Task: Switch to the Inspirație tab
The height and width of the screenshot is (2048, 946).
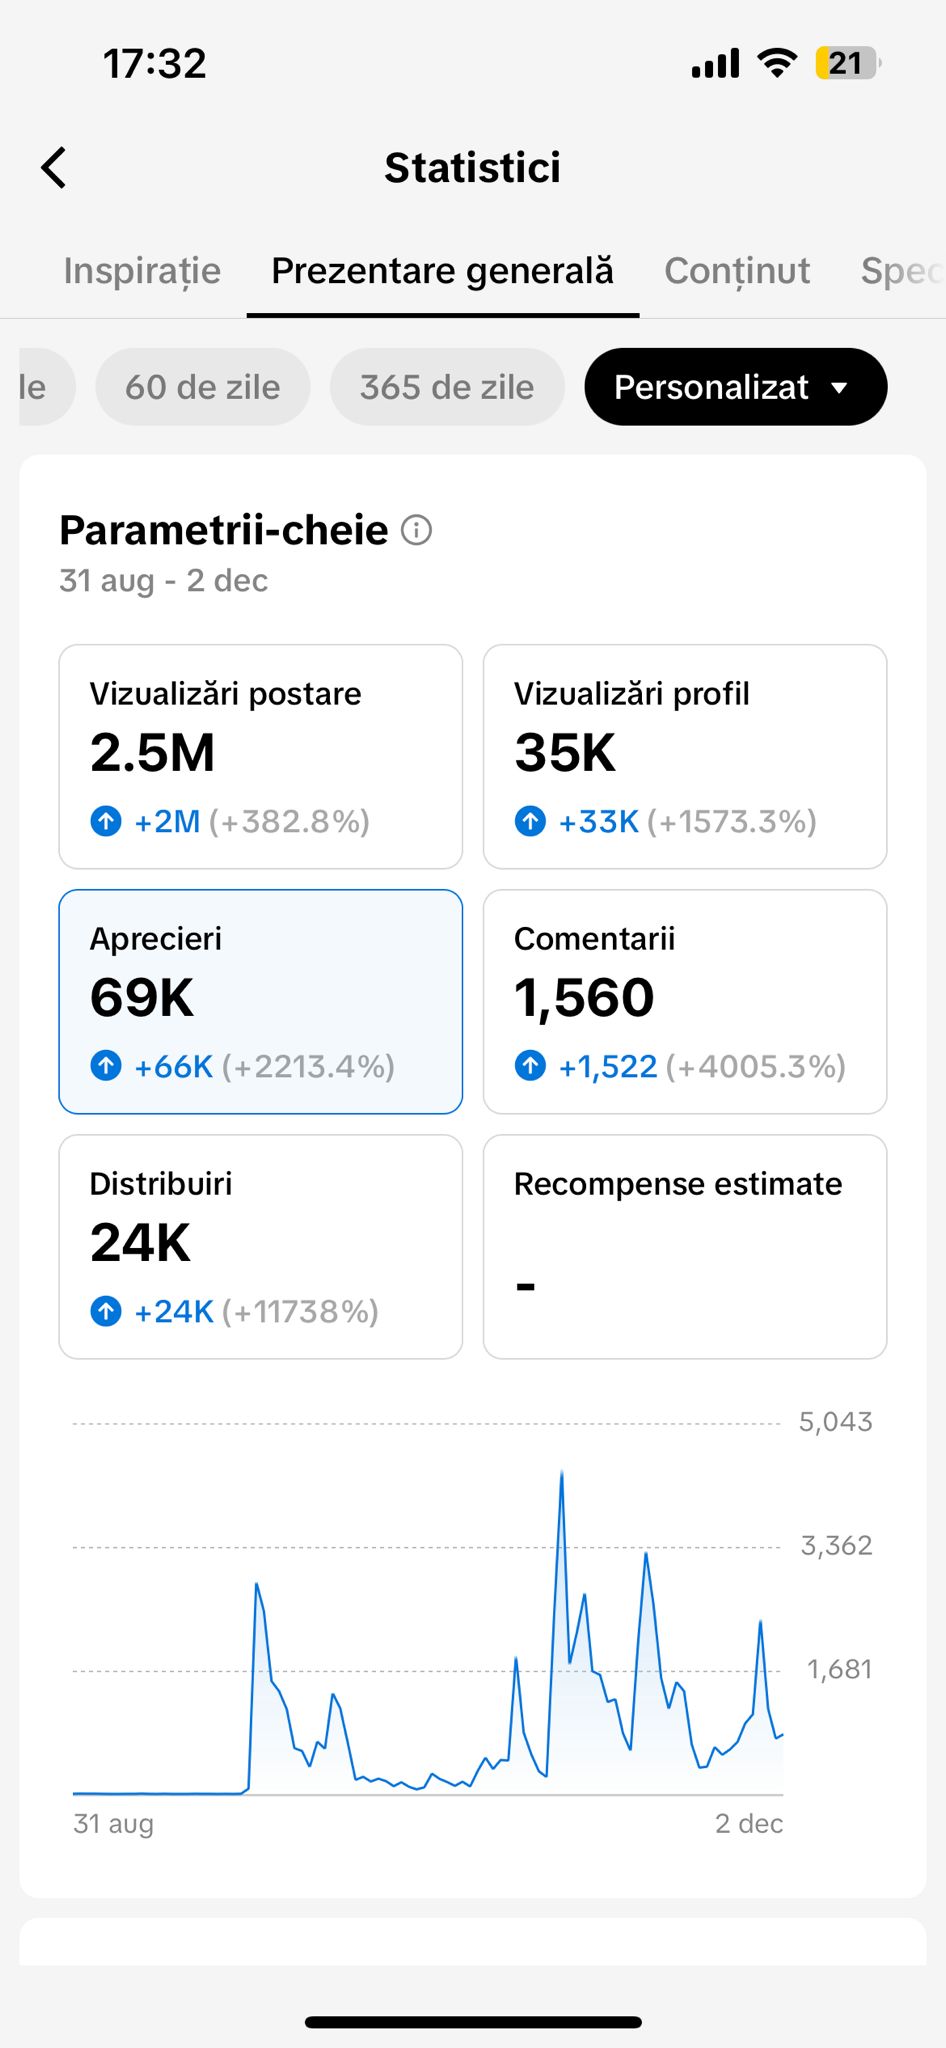Action: click(142, 271)
